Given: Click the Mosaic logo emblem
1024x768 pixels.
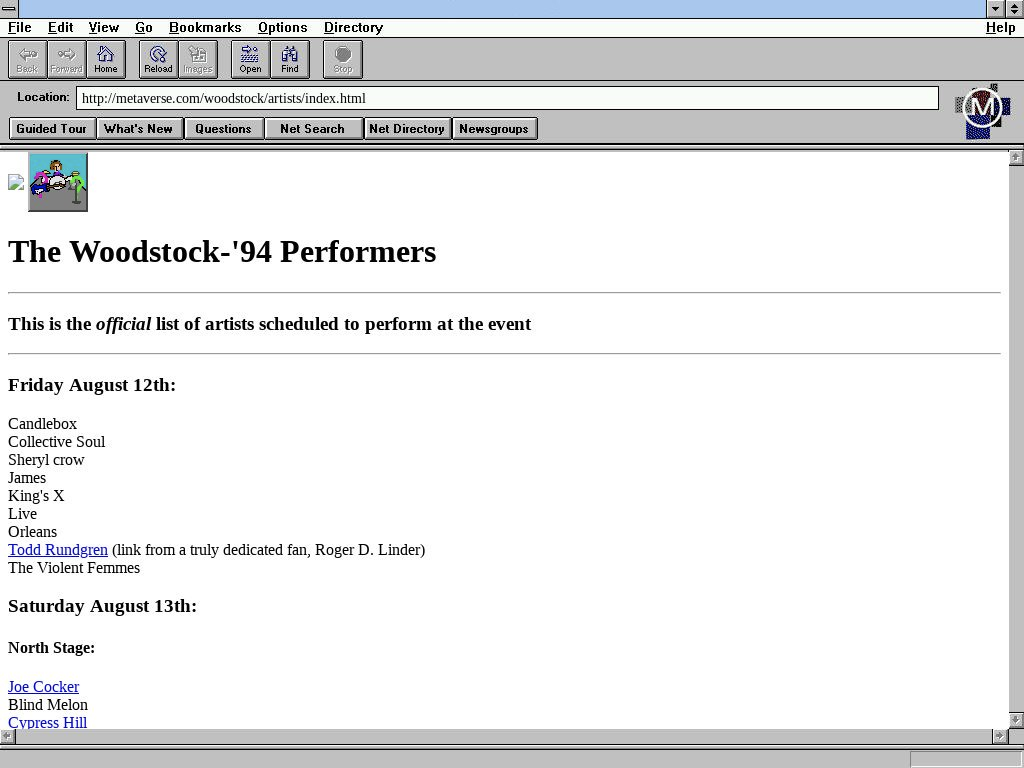Looking at the screenshot, I should pyautogui.click(x=982, y=110).
